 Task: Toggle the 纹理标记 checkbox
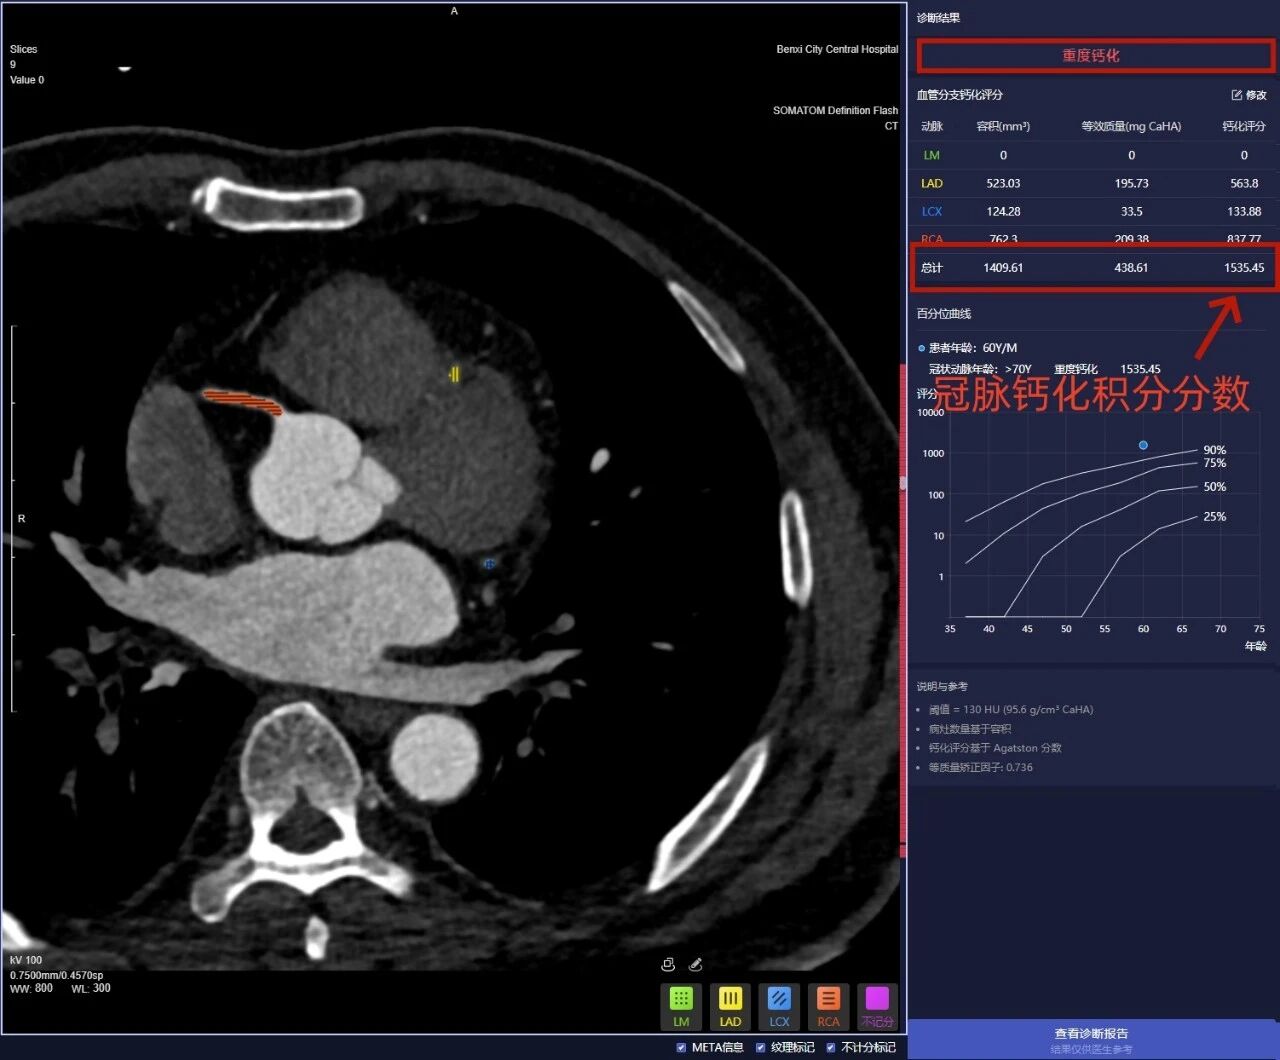coord(761,1047)
